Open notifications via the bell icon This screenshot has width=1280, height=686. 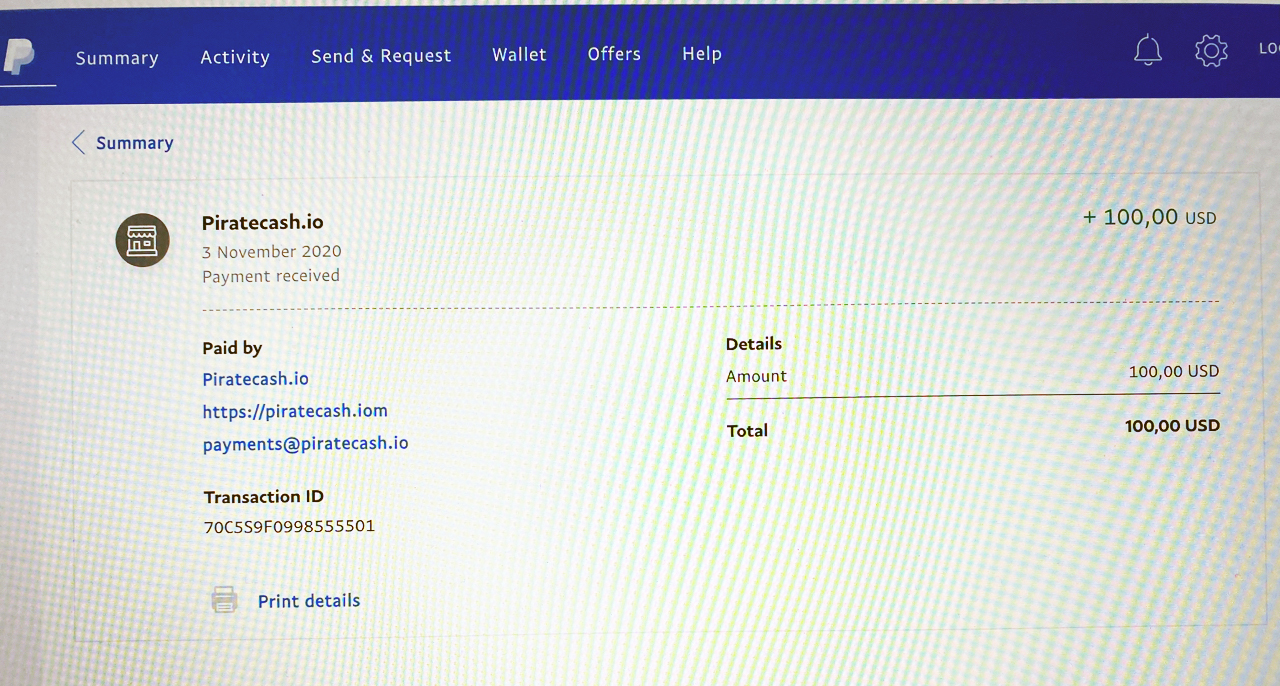click(1148, 50)
